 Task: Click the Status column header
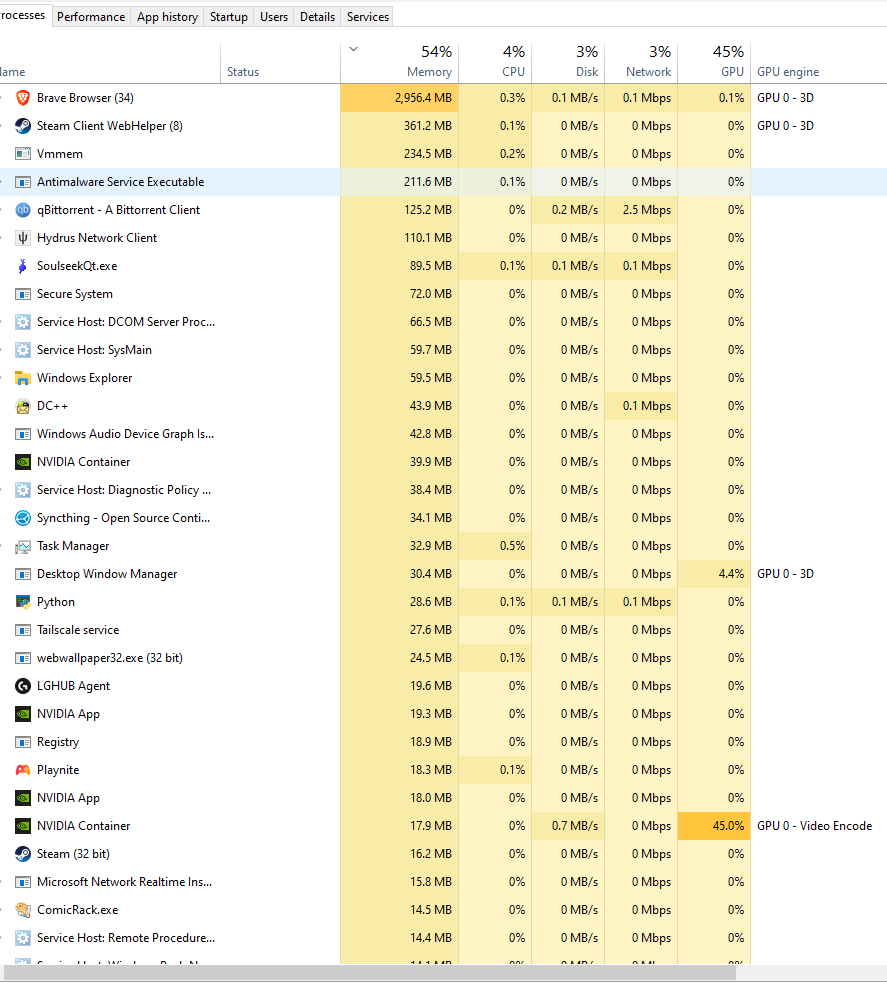[x=281, y=62]
